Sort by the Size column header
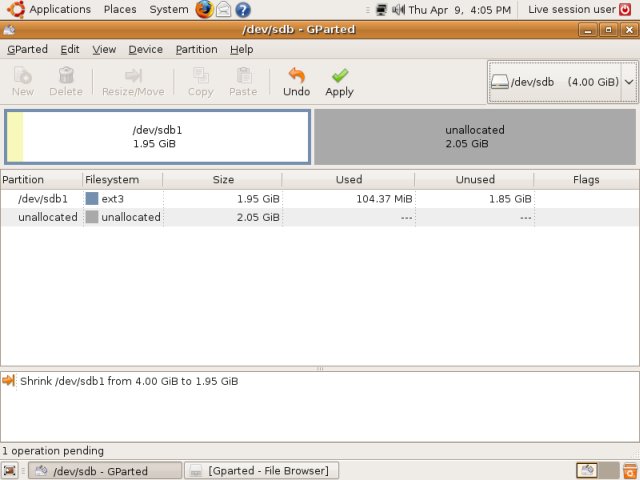 tap(222, 180)
